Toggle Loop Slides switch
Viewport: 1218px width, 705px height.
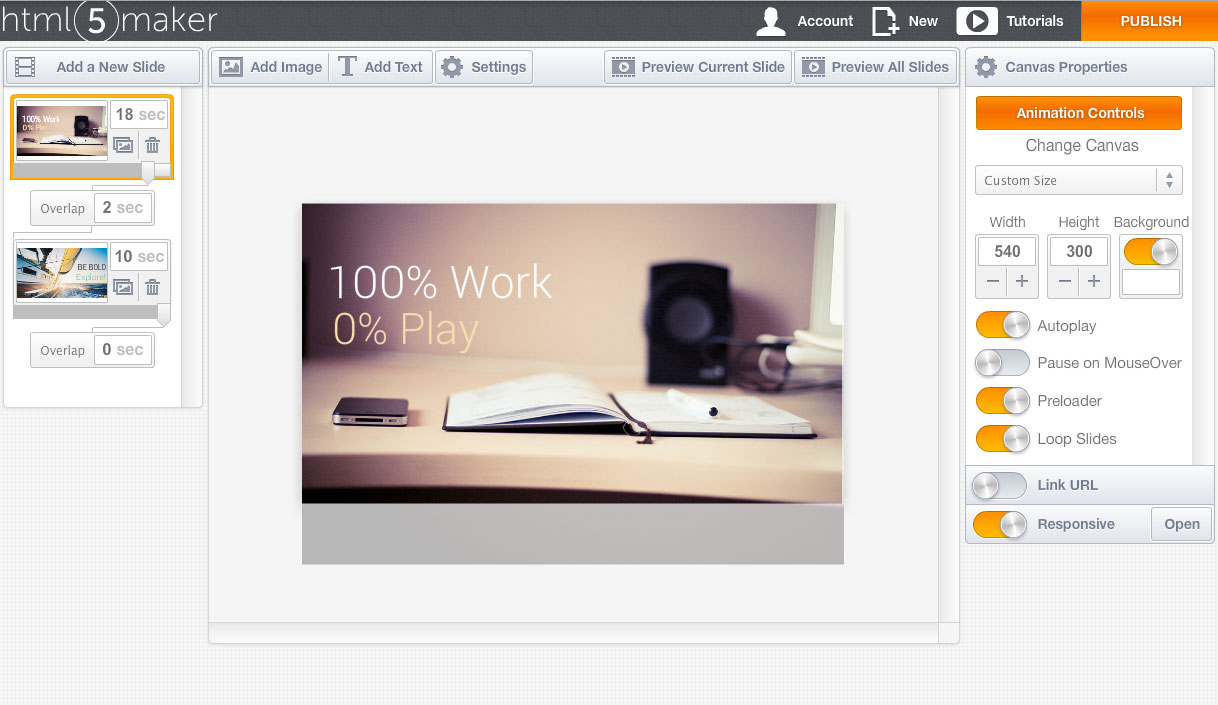(x=1003, y=438)
